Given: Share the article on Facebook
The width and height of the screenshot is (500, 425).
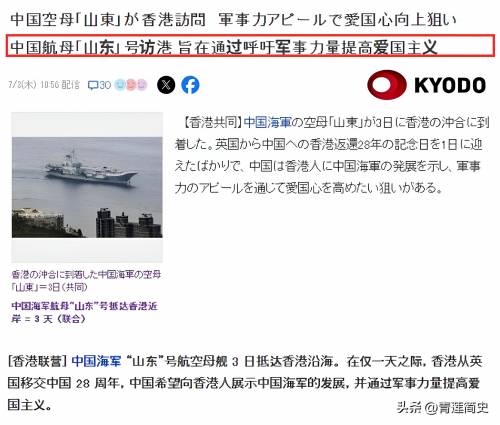Looking at the screenshot, I should point(190,85).
